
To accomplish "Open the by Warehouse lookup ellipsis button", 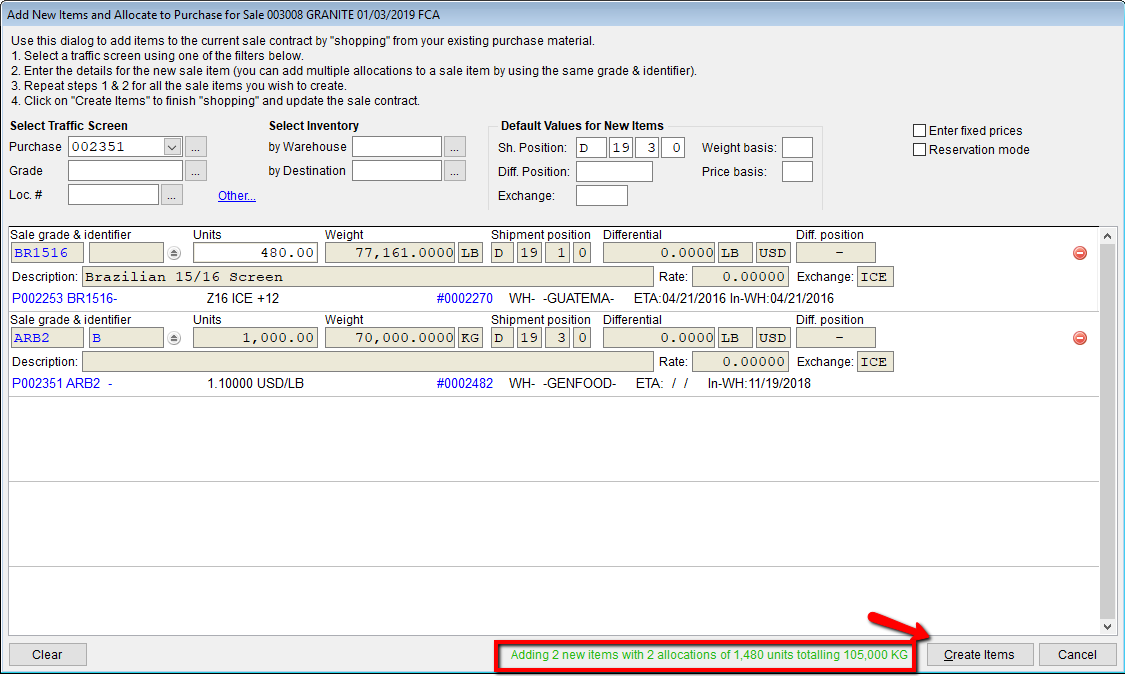I will [454, 147].
